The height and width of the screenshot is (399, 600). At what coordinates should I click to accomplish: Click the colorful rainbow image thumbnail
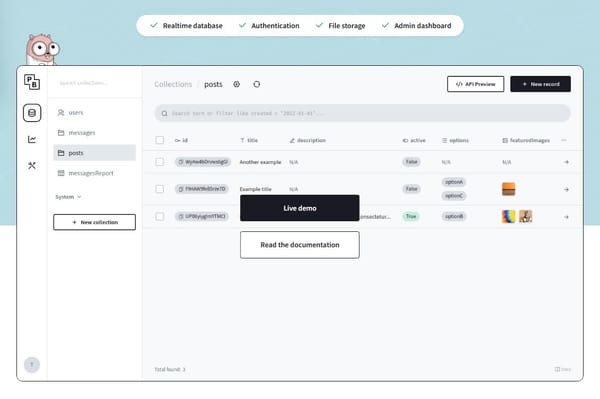(509, 217)
